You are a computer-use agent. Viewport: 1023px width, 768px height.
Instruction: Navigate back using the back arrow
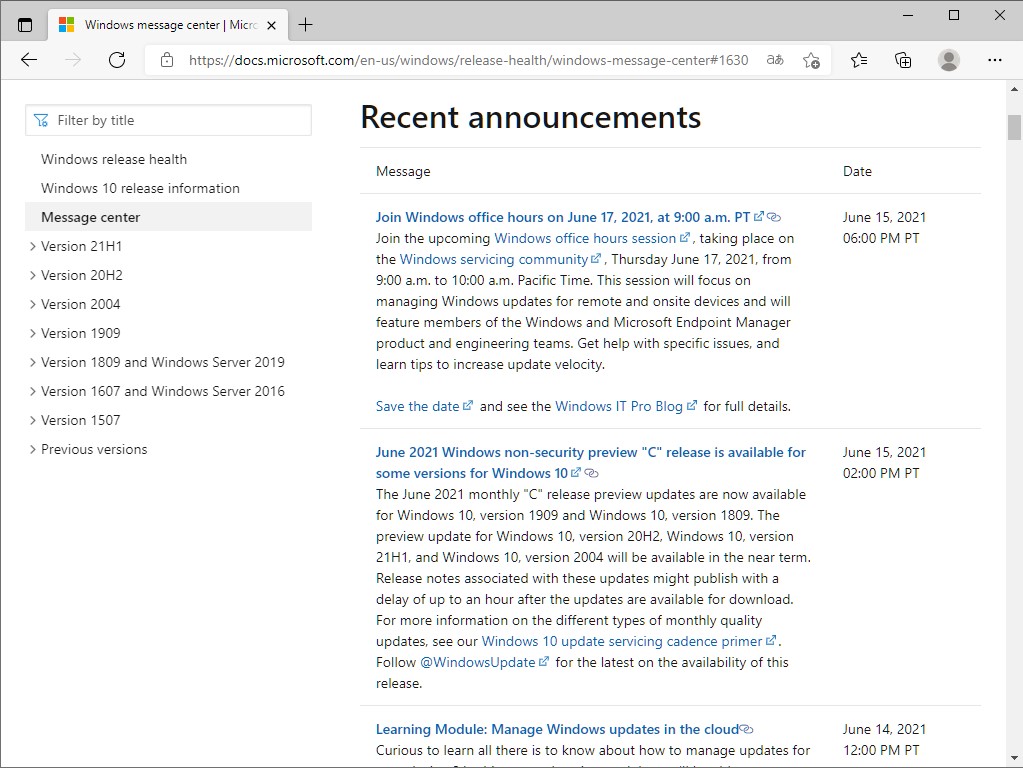pyautogui.click(x=28, y=60)
